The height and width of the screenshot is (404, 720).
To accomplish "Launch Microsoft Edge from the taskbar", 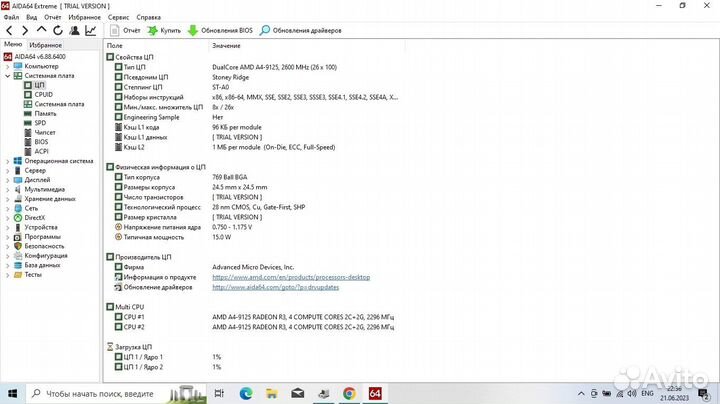I will click(246, 393).
